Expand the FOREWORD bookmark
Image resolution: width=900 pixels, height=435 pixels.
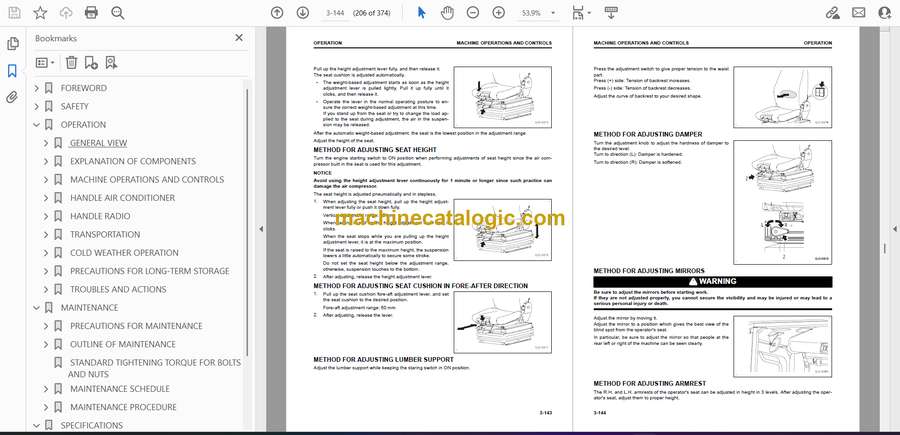pyautogui.click(x=37, y=88)
